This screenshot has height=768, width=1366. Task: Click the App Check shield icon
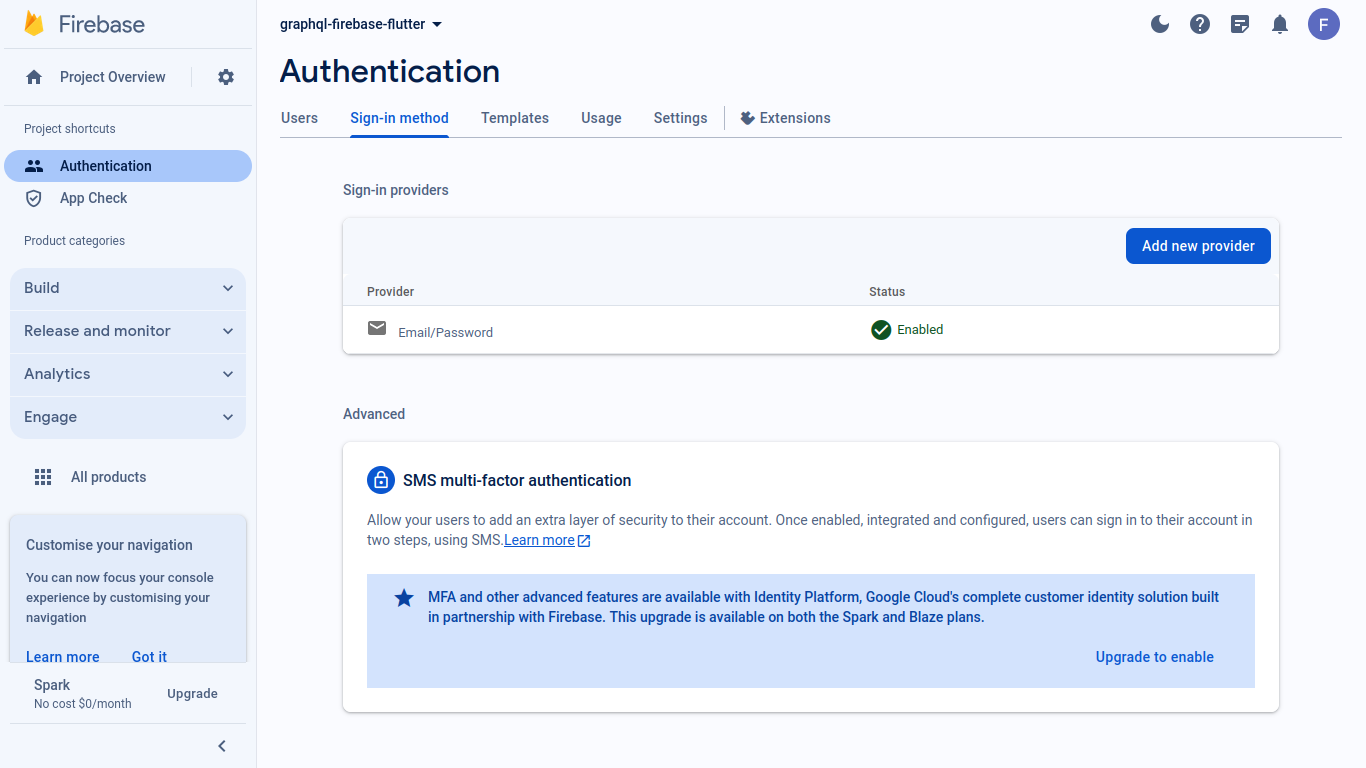point(34,198)
